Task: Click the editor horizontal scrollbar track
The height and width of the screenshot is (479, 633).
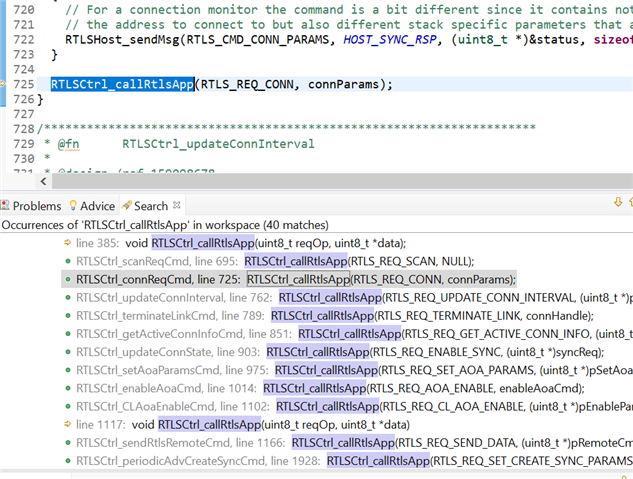Action: 342,181
